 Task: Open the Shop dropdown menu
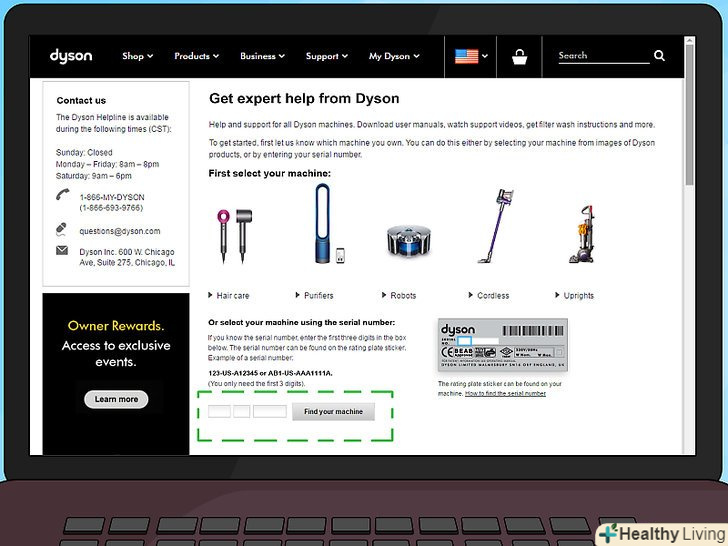[137, 56]
